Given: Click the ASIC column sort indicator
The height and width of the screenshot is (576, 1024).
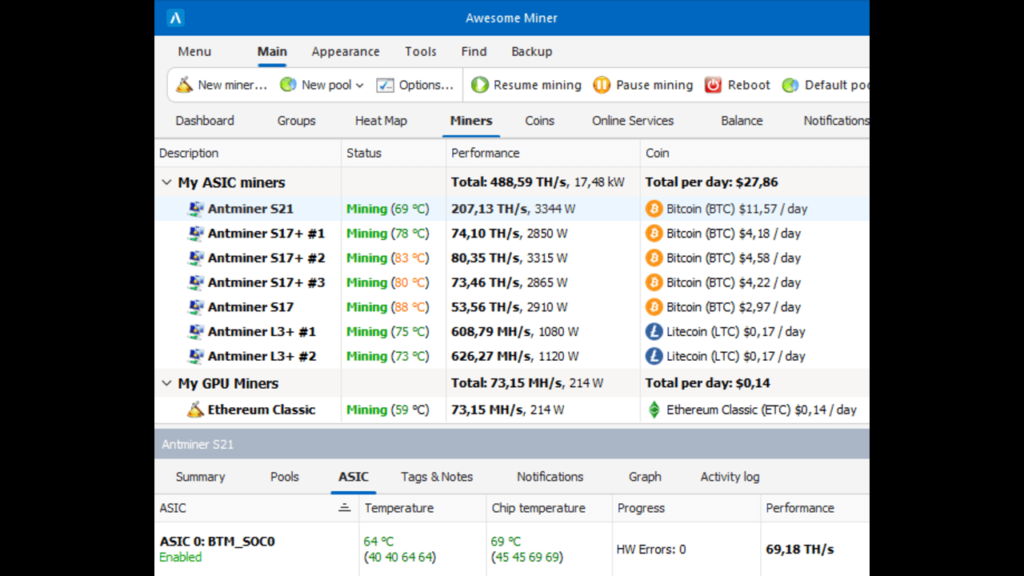Looking at the screenshot, I should (344, 507).
